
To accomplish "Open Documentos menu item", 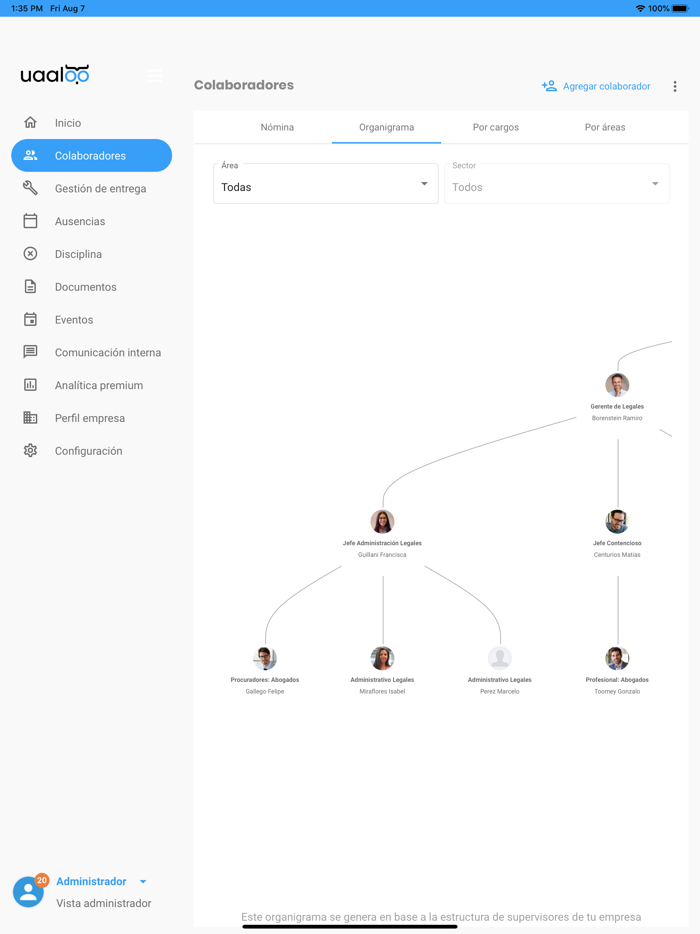I will 92,287.
